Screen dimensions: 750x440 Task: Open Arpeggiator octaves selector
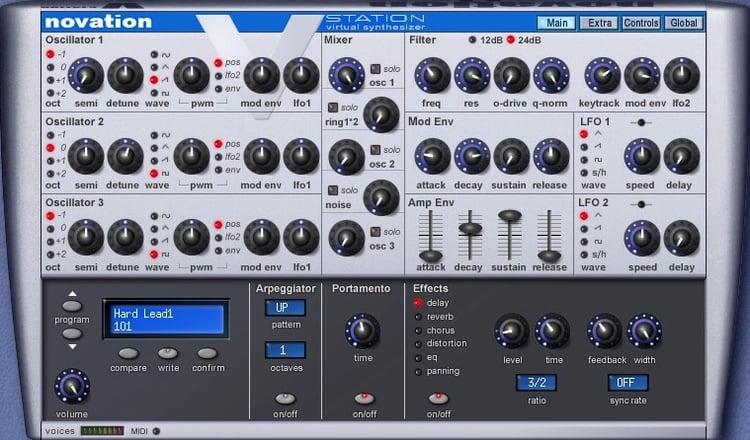point(285,350)
